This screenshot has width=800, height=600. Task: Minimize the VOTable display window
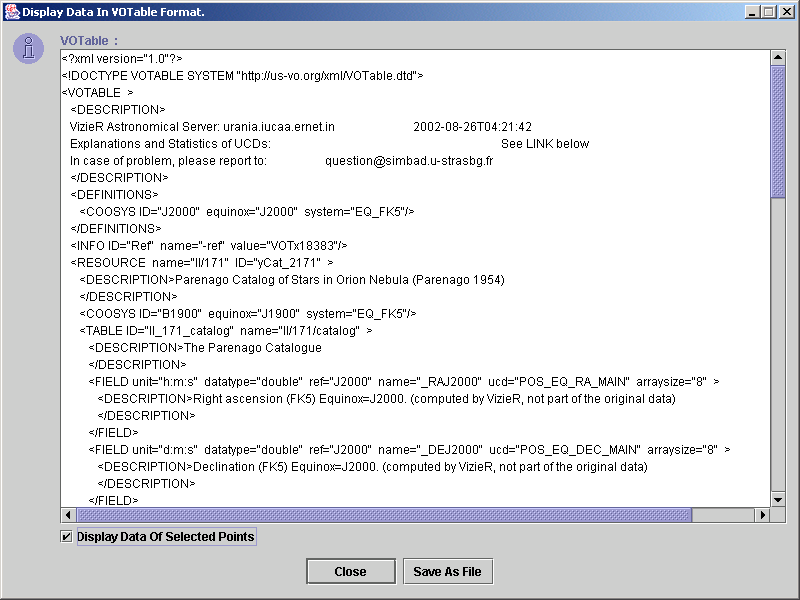click(x=752, y=12)
